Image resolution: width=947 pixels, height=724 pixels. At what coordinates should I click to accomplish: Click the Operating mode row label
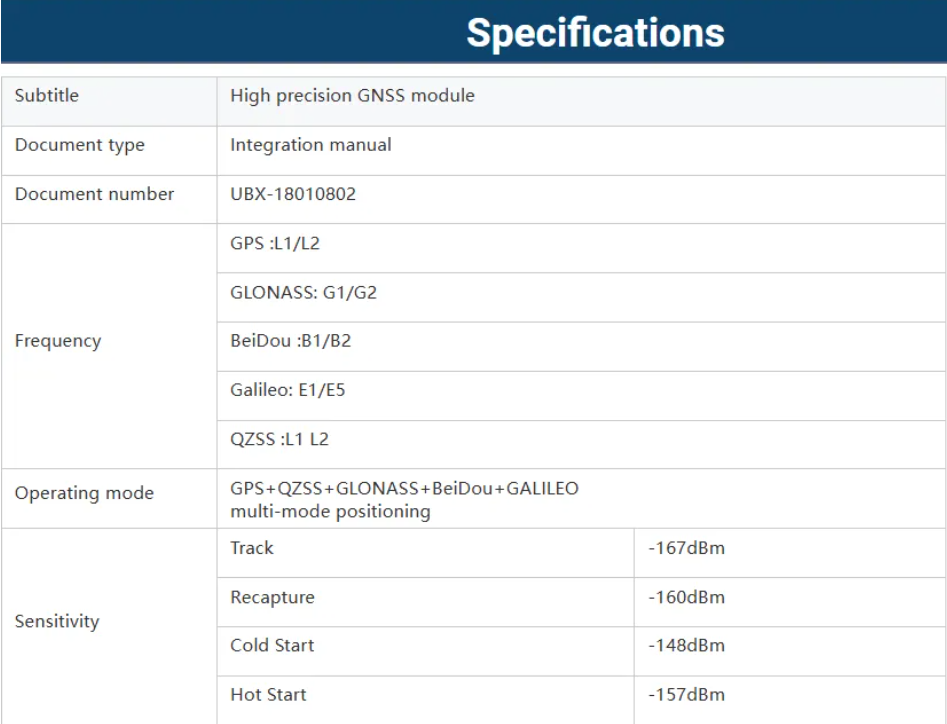(x=84, y=493)
